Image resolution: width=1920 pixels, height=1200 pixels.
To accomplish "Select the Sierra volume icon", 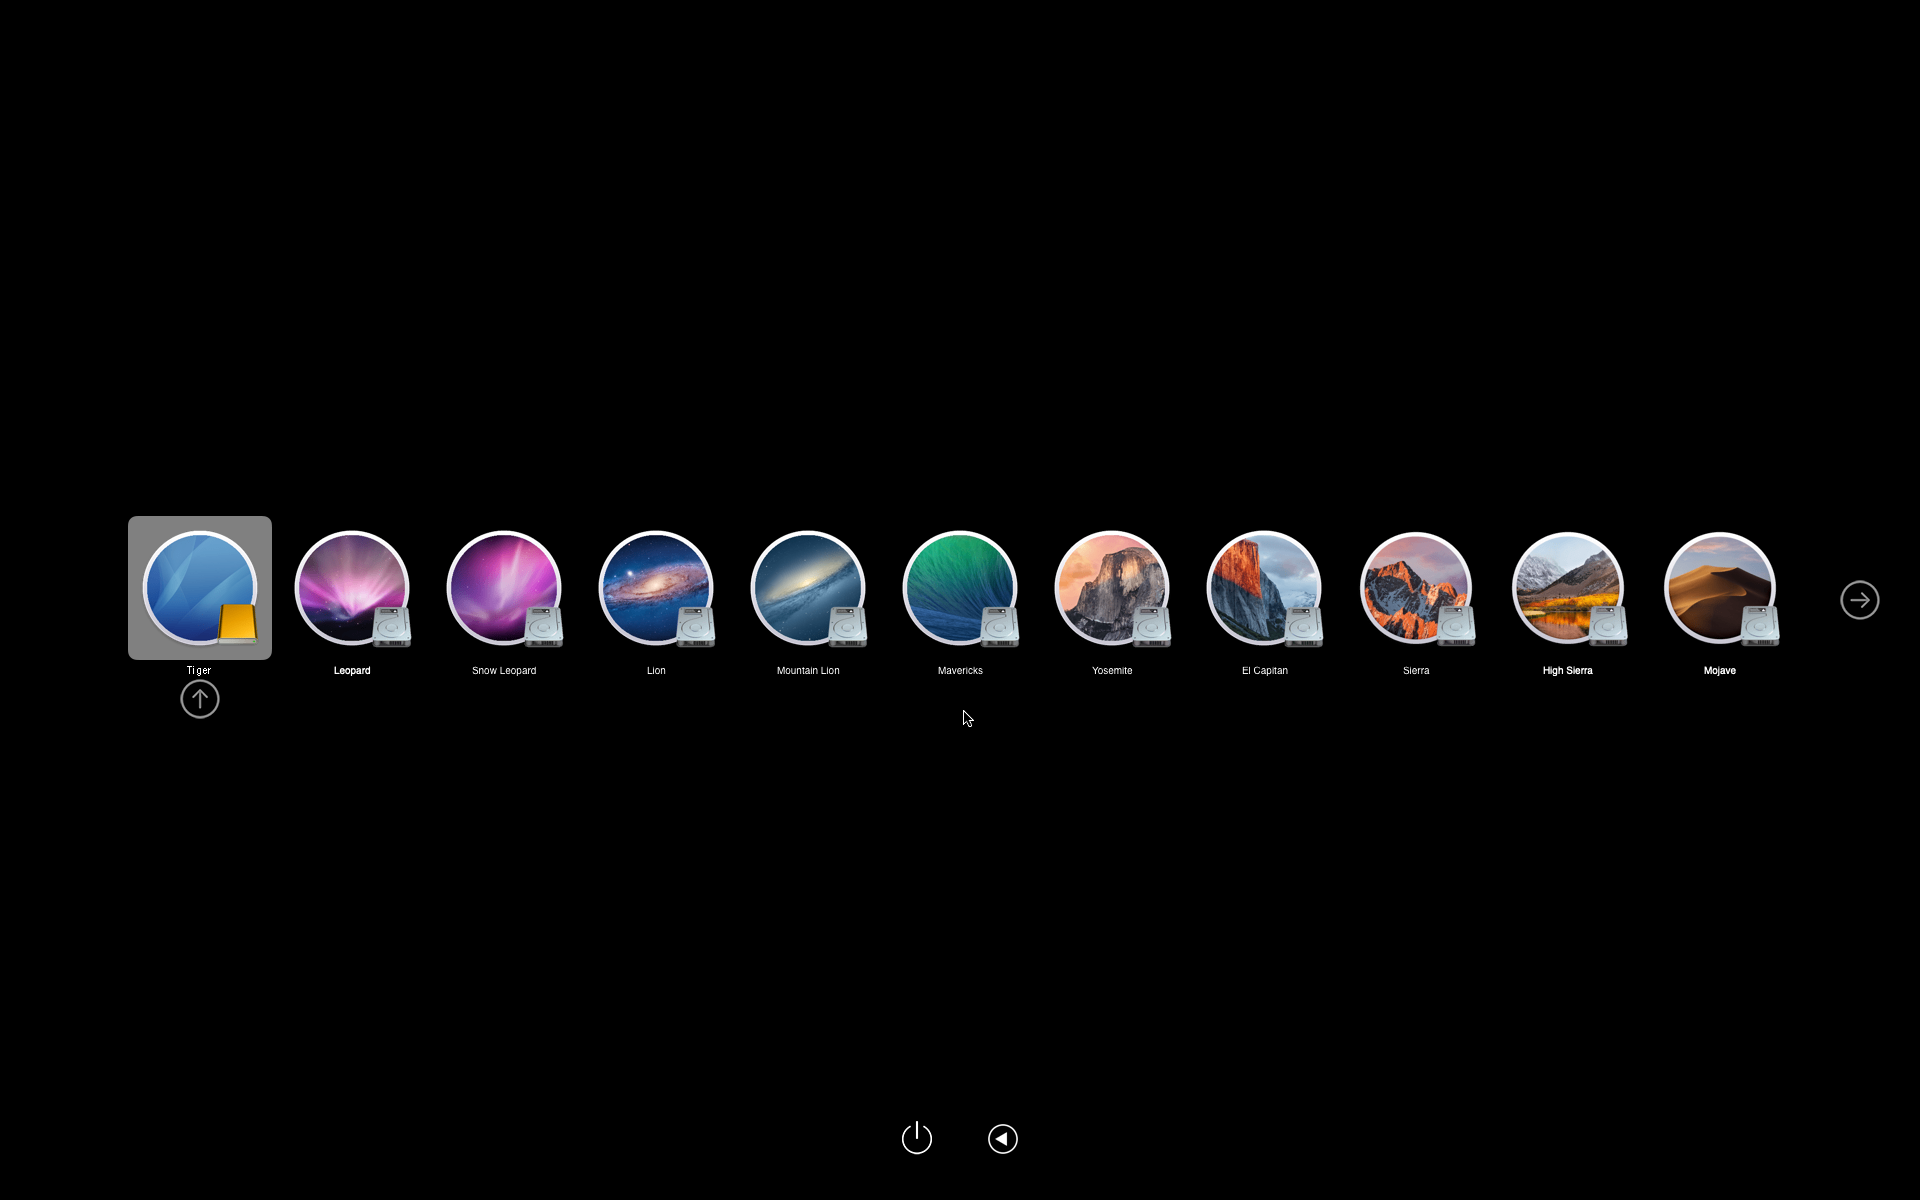I will pos(1416,588).
